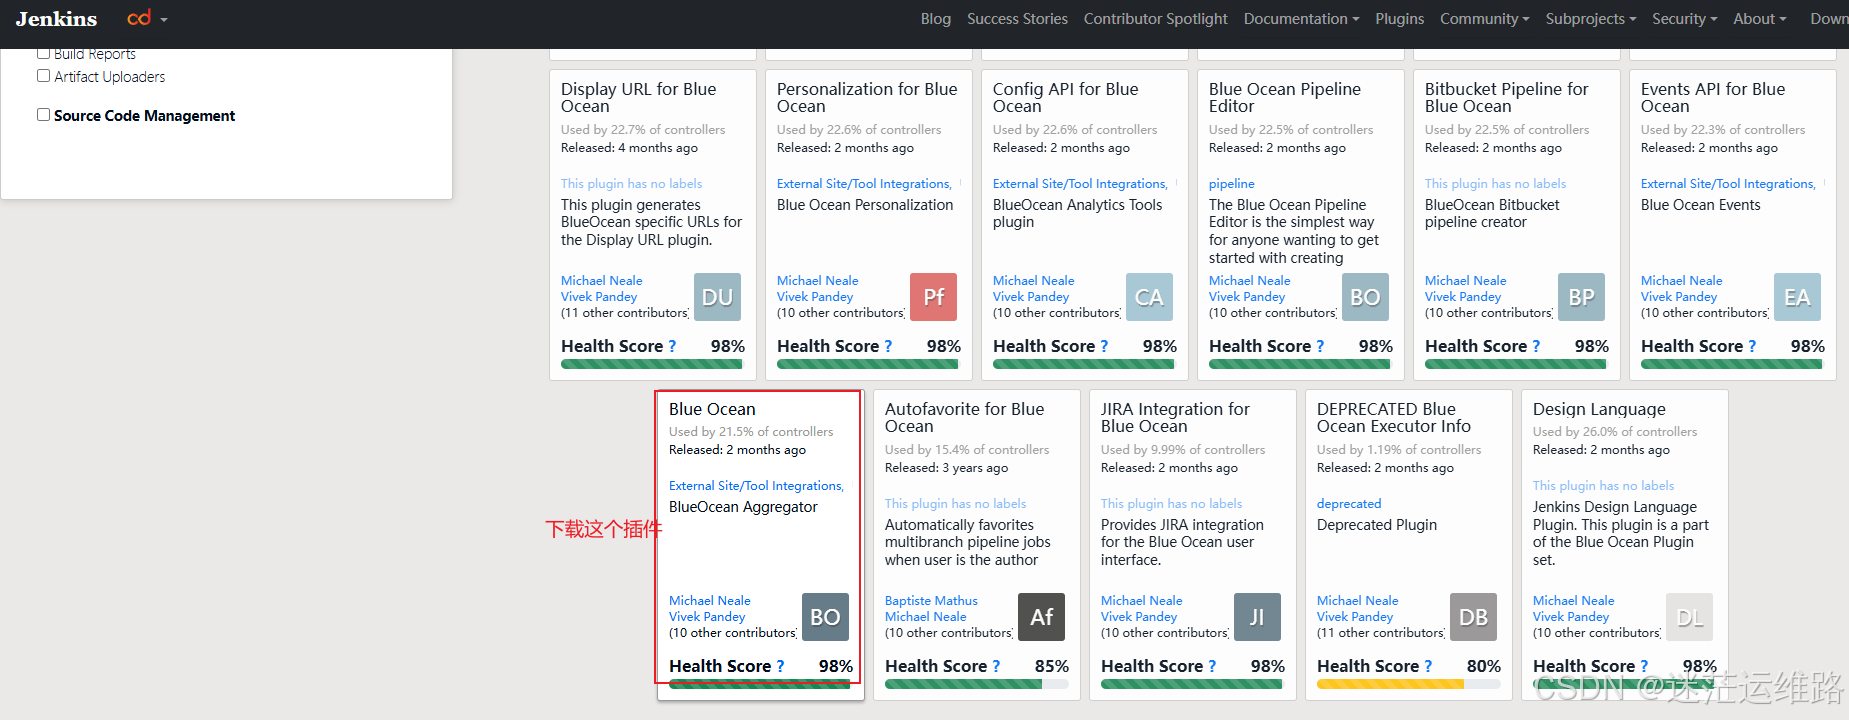The width and height of the screenshot is (1849, 720).
Task: Open Baptiste Mathus contributor link
Action: tap(931, 601)
